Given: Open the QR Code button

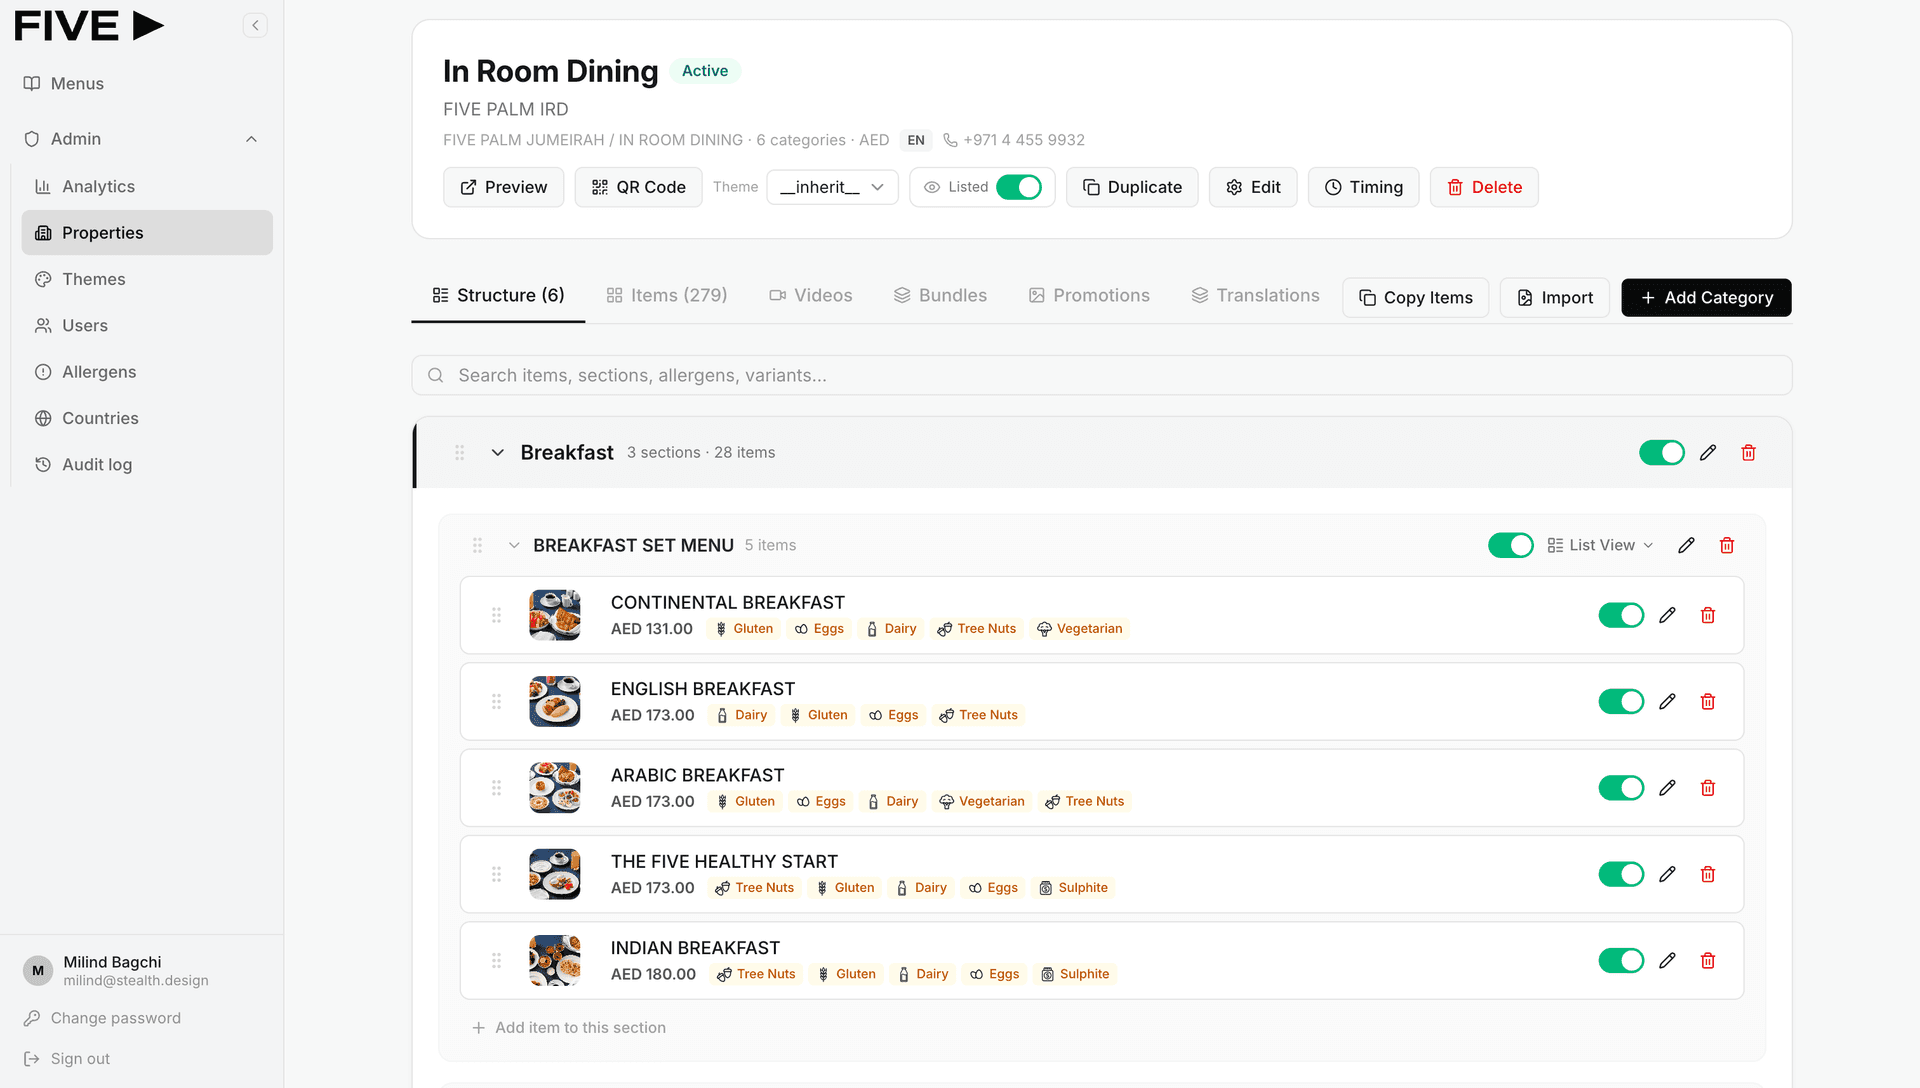Looking at the screenshot, I should click(638, 187).
